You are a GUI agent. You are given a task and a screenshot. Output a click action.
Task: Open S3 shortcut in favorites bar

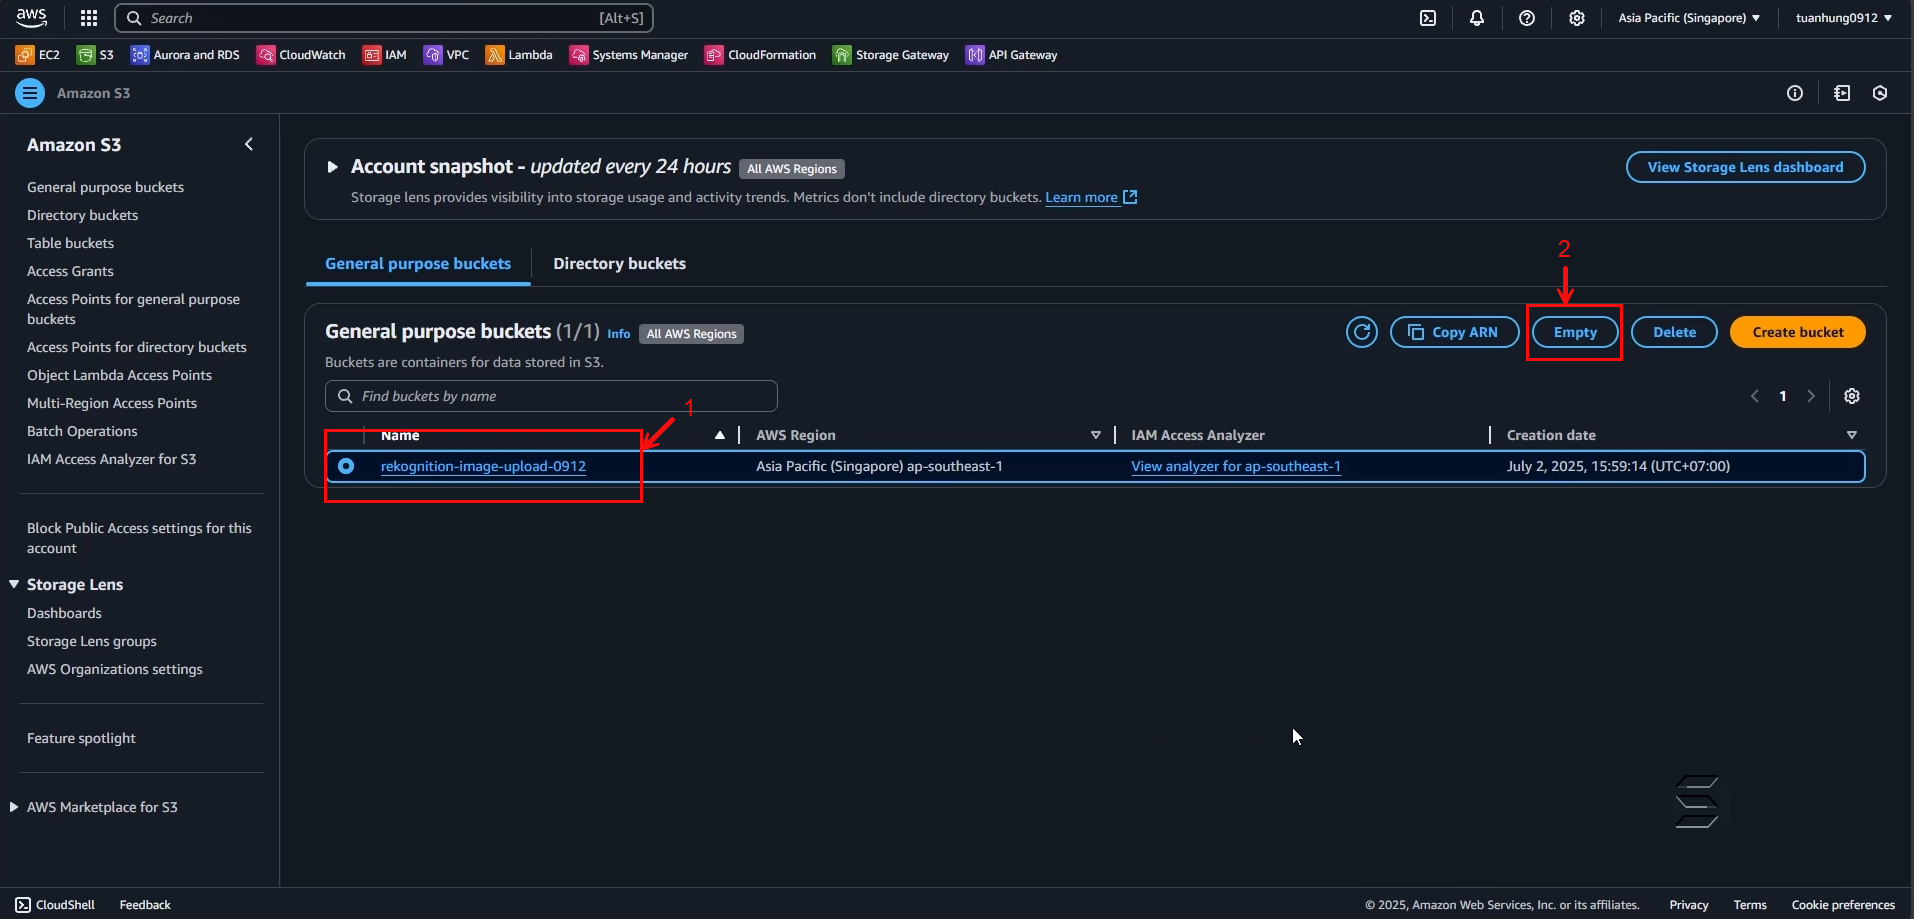[96, 55]
